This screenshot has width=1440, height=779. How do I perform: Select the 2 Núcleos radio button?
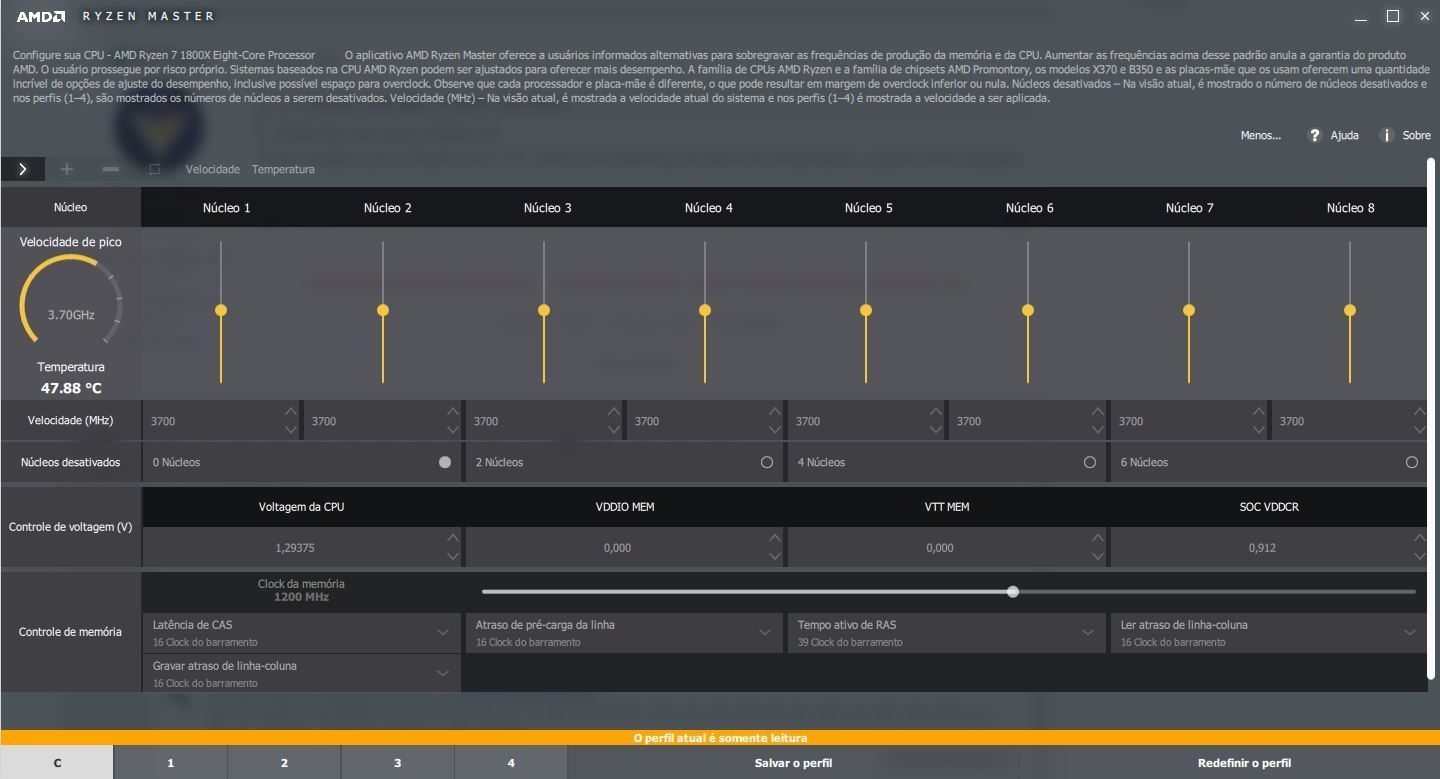pyautogui.click(x=767, y=462)
